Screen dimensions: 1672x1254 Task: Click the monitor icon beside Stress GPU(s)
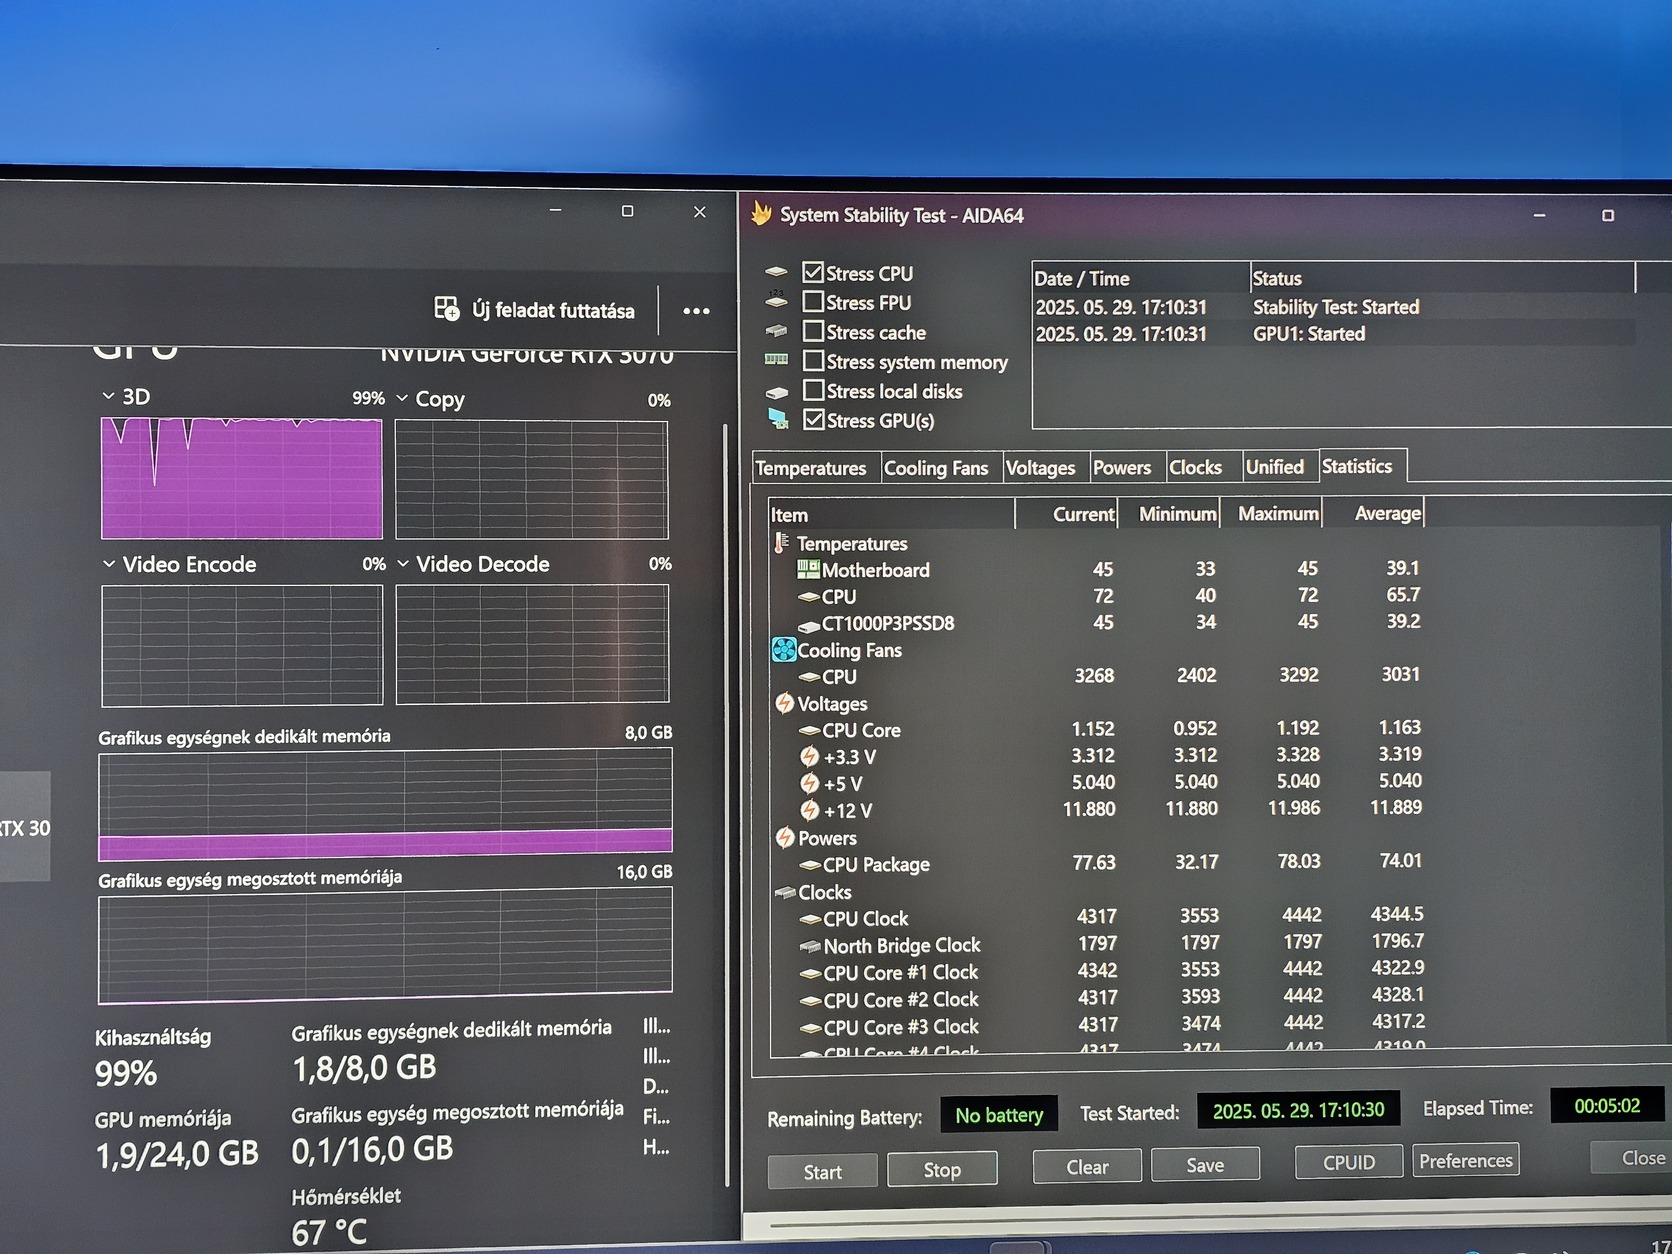point(777,418)
